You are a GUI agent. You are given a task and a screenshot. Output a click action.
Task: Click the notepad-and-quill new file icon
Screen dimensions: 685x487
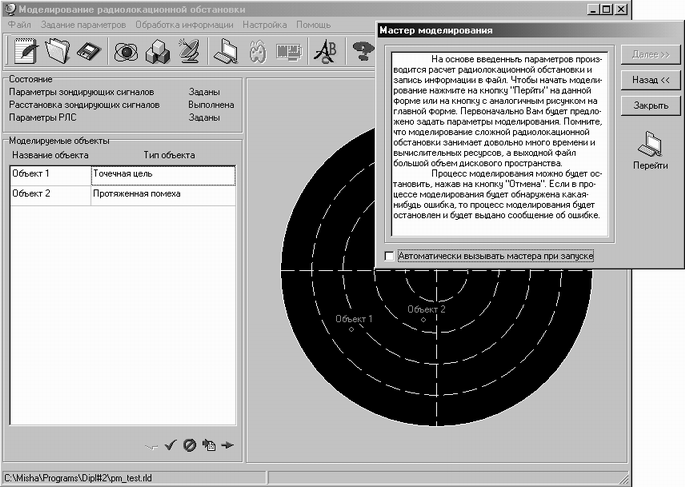tap(23, 51)
